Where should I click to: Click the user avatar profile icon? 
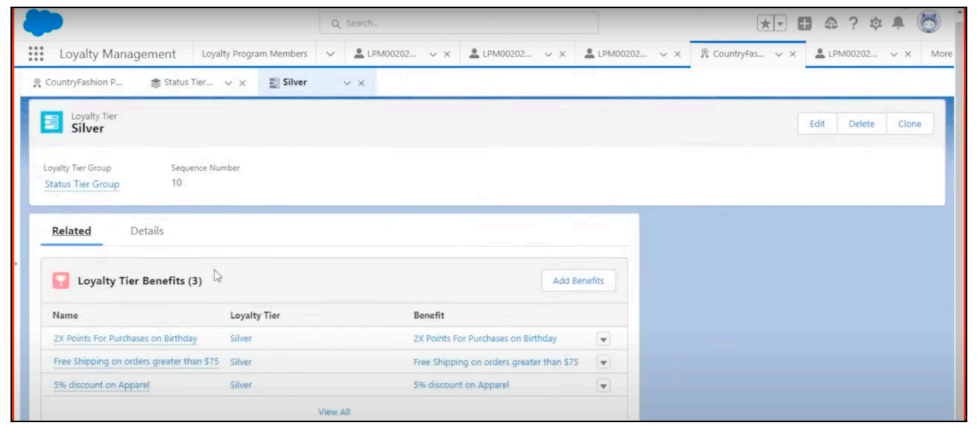tap(929, 22)
